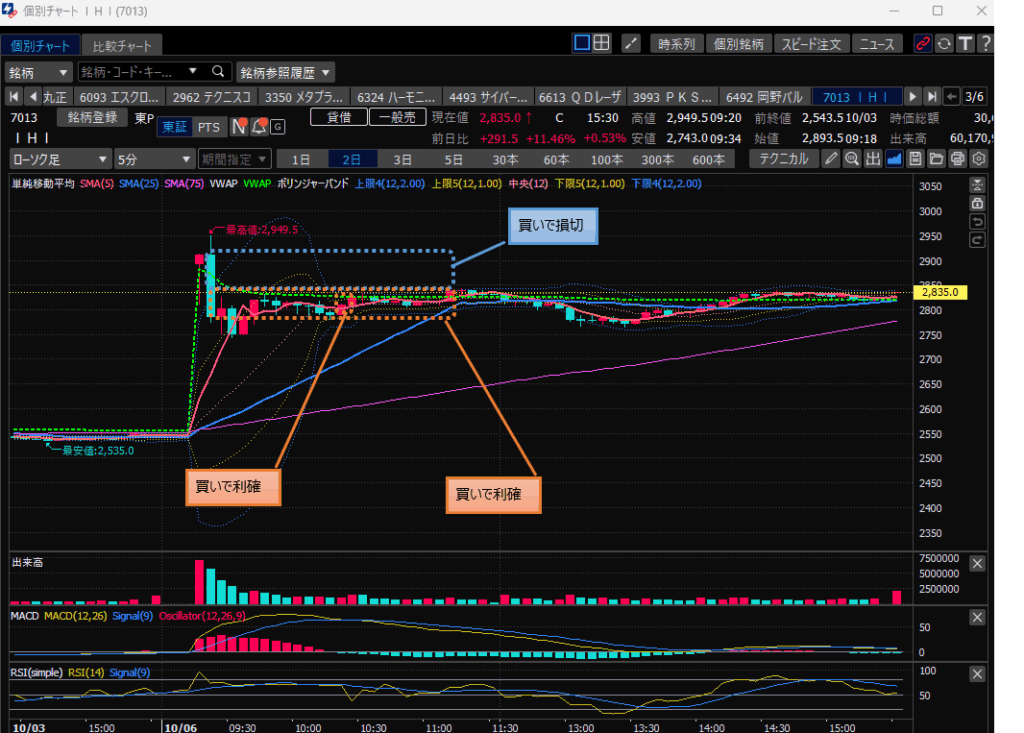Switch to the 比較チャート tab
The height and width of the screenshot is (733, 1024).
[123, 46]
